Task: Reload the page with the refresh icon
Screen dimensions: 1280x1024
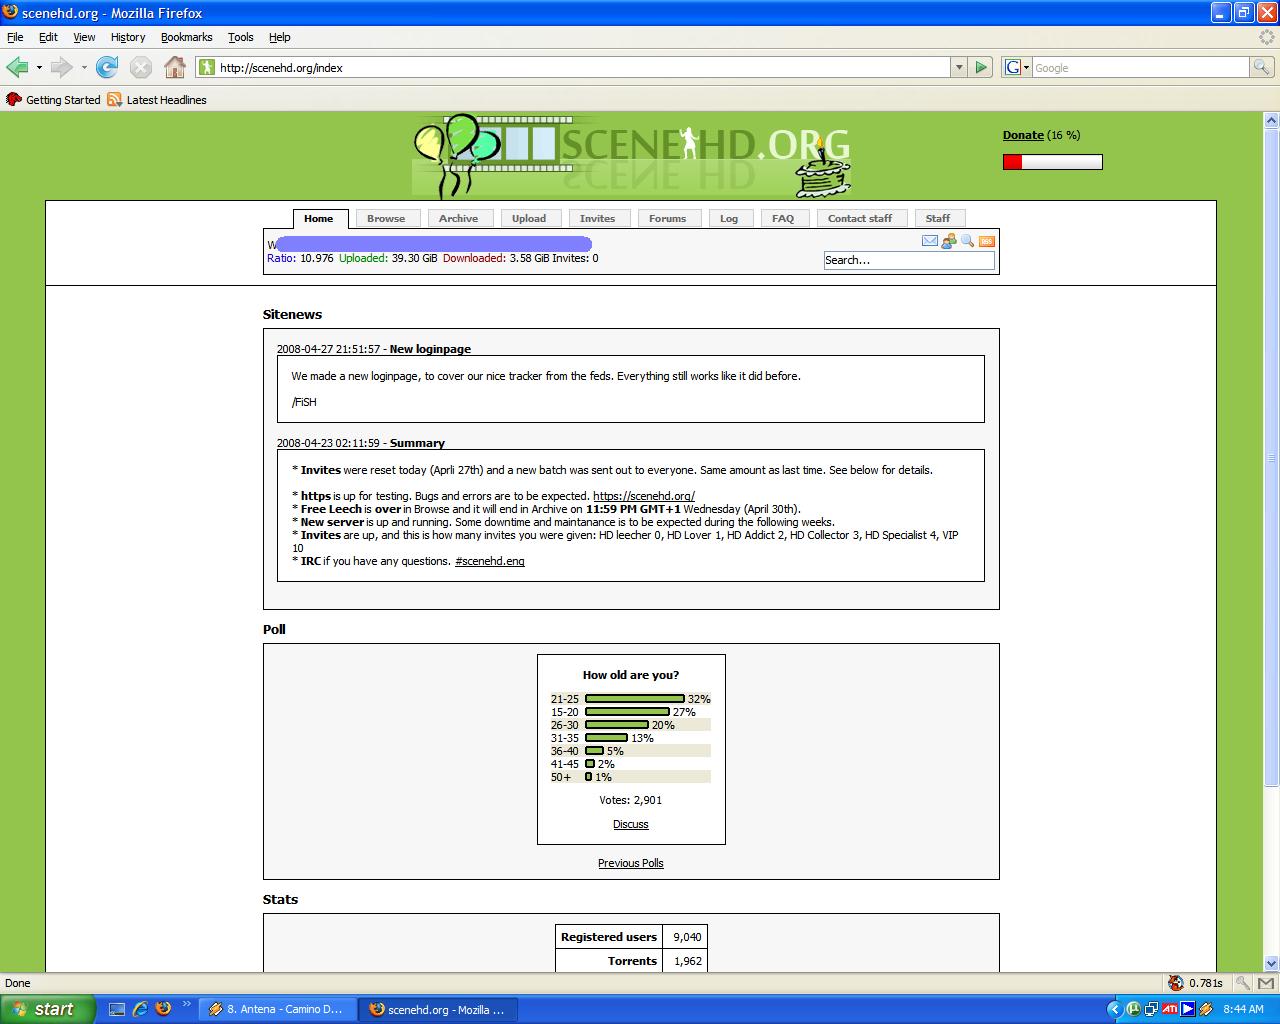Action: pos(107,67)
